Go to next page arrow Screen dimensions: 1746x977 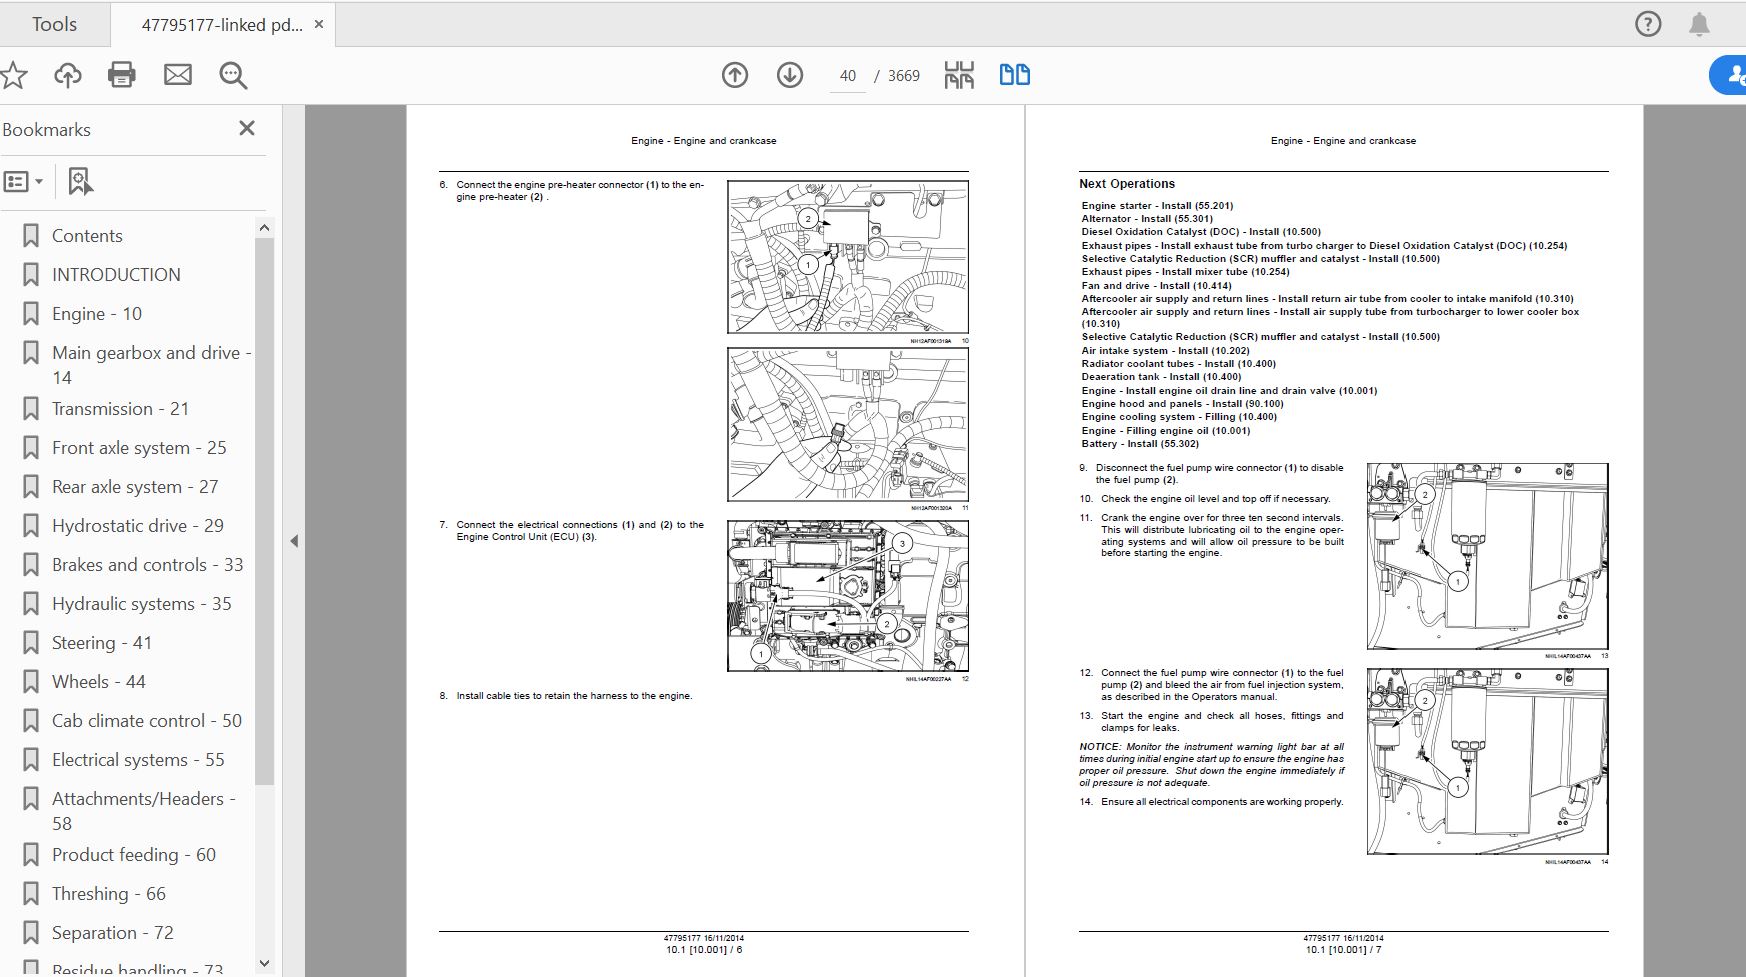pos(790,75)
